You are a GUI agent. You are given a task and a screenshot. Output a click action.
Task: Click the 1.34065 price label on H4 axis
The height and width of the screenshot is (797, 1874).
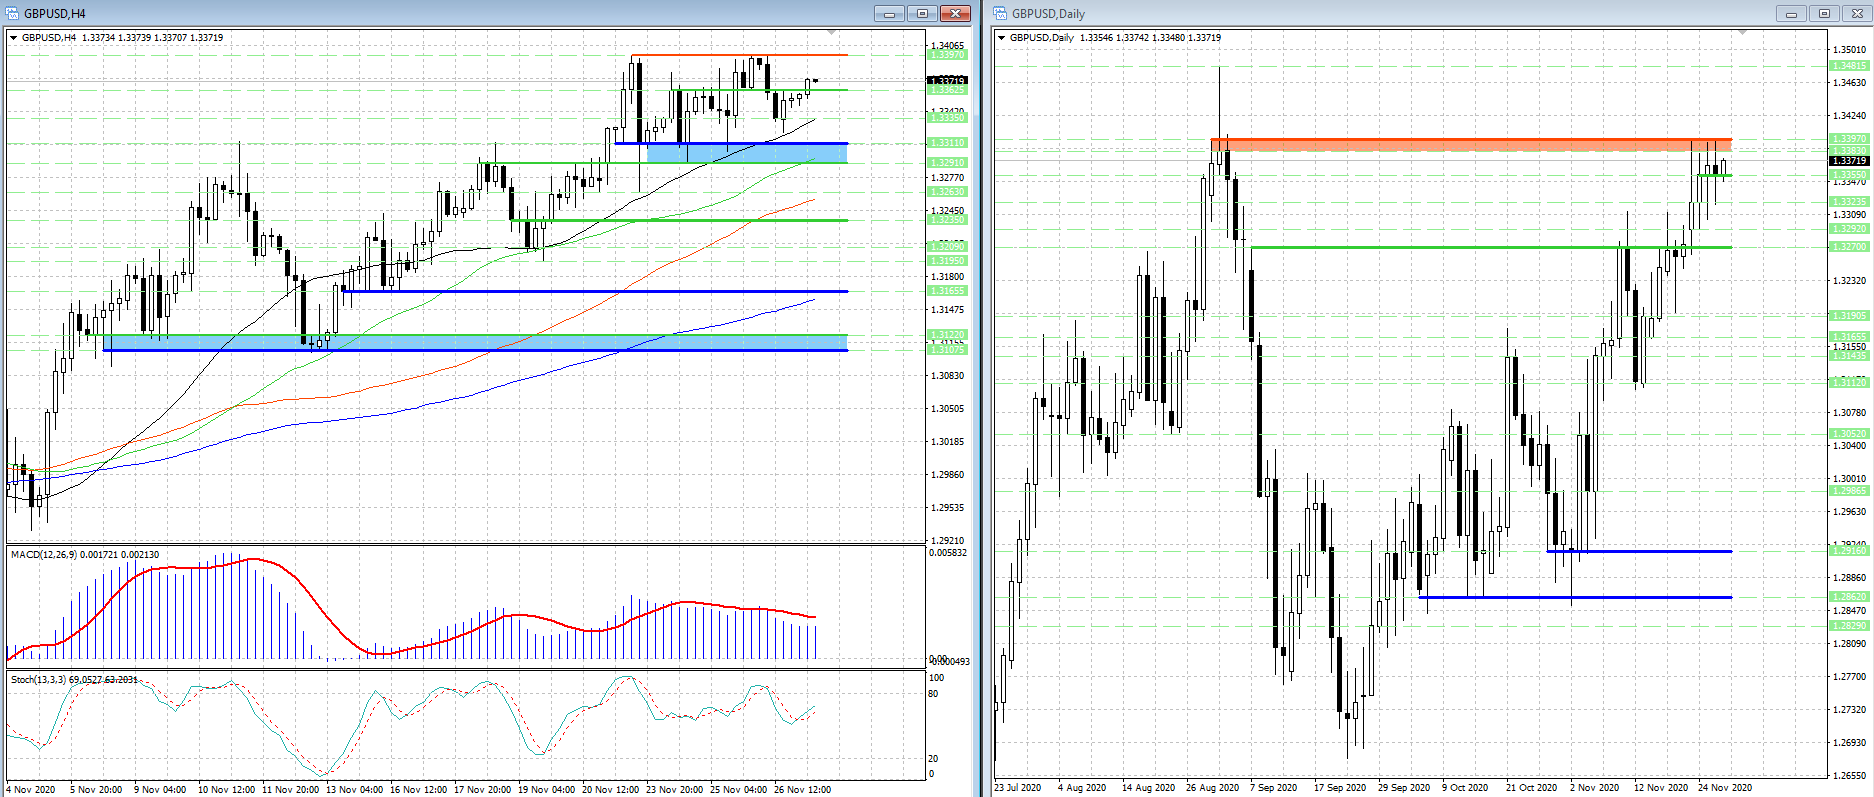click(x=947, y=46)
